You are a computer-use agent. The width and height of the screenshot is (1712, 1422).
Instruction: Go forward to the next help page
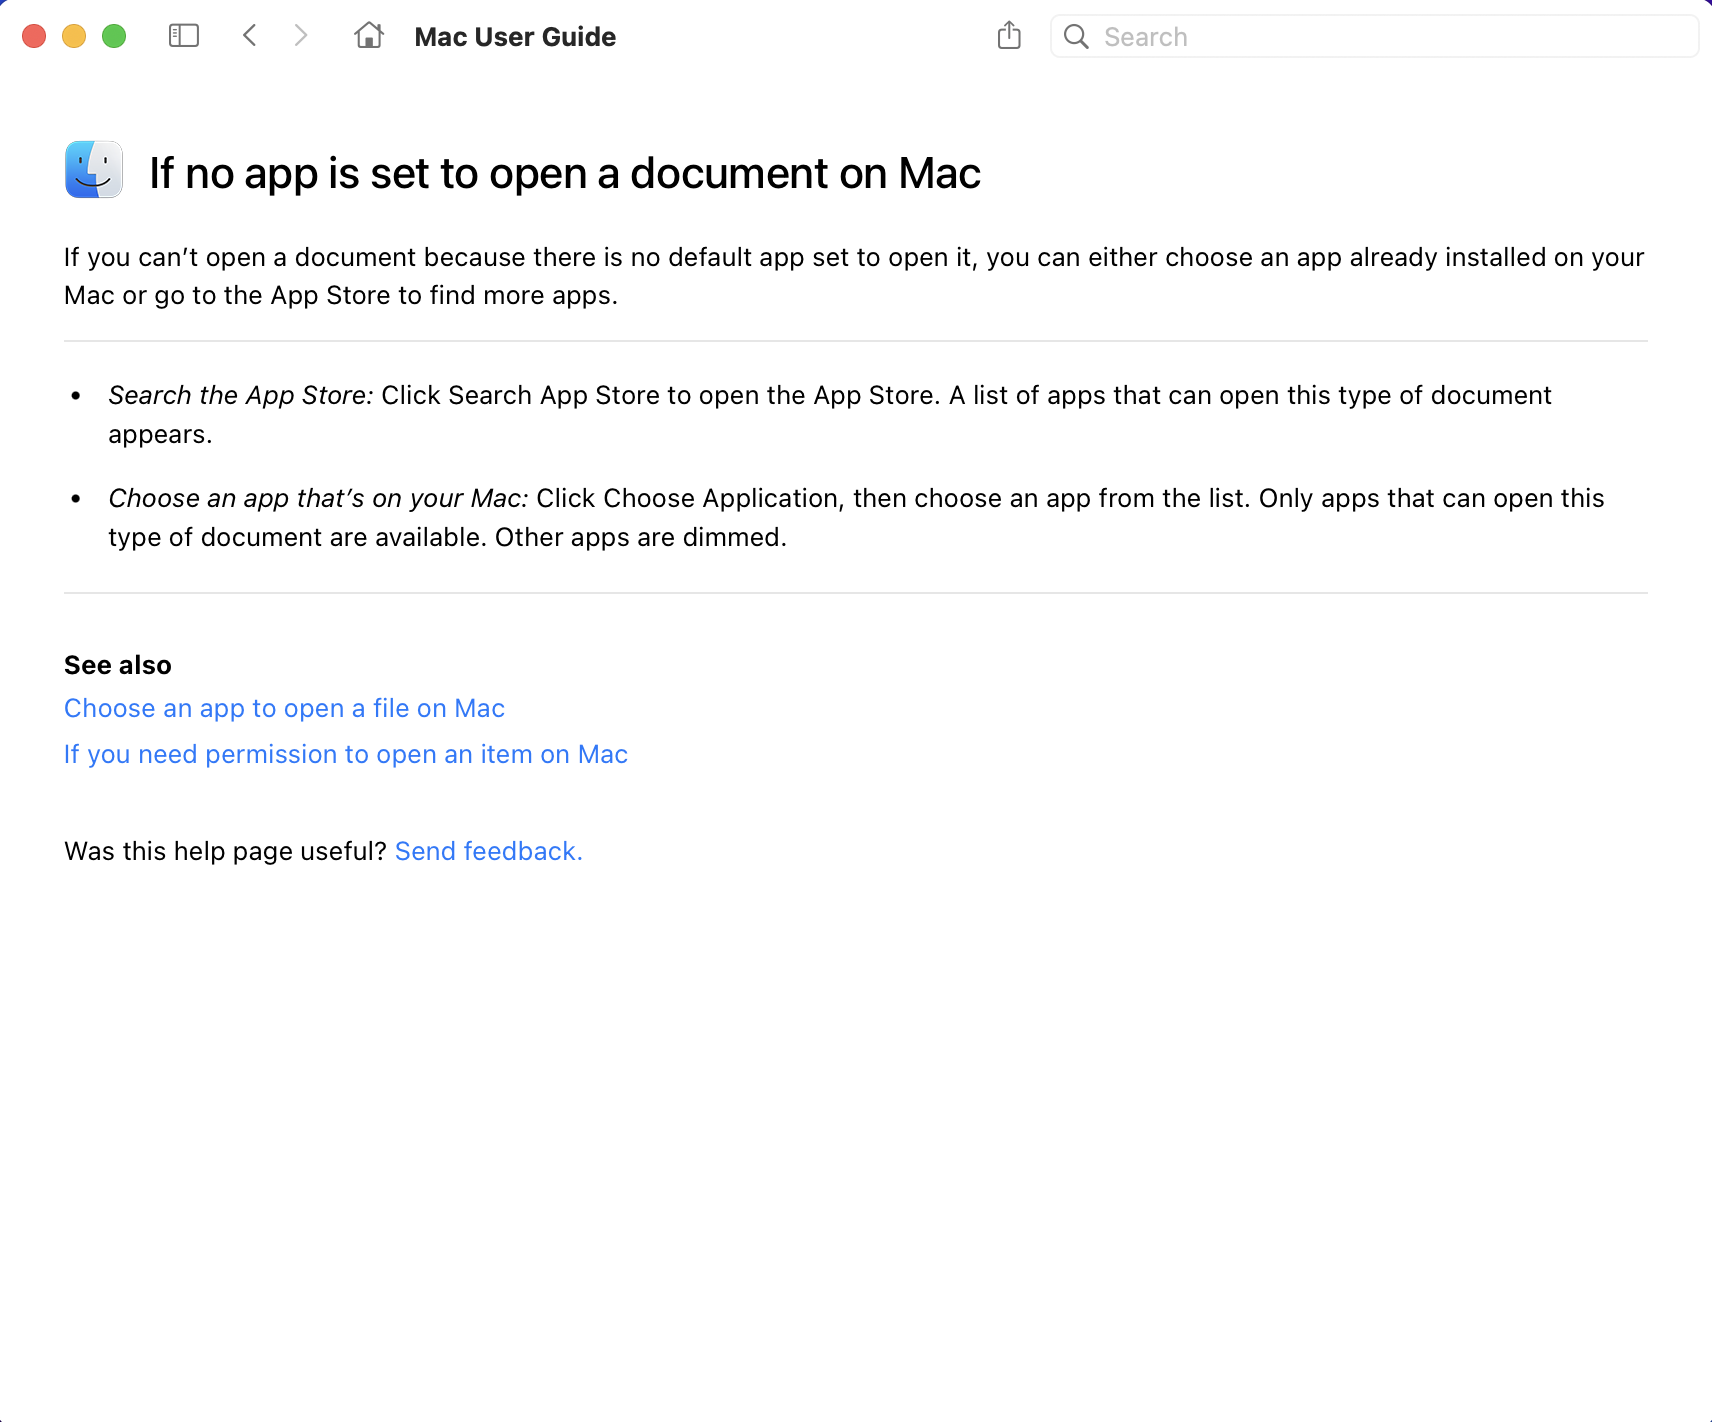(x=300, y=36)
